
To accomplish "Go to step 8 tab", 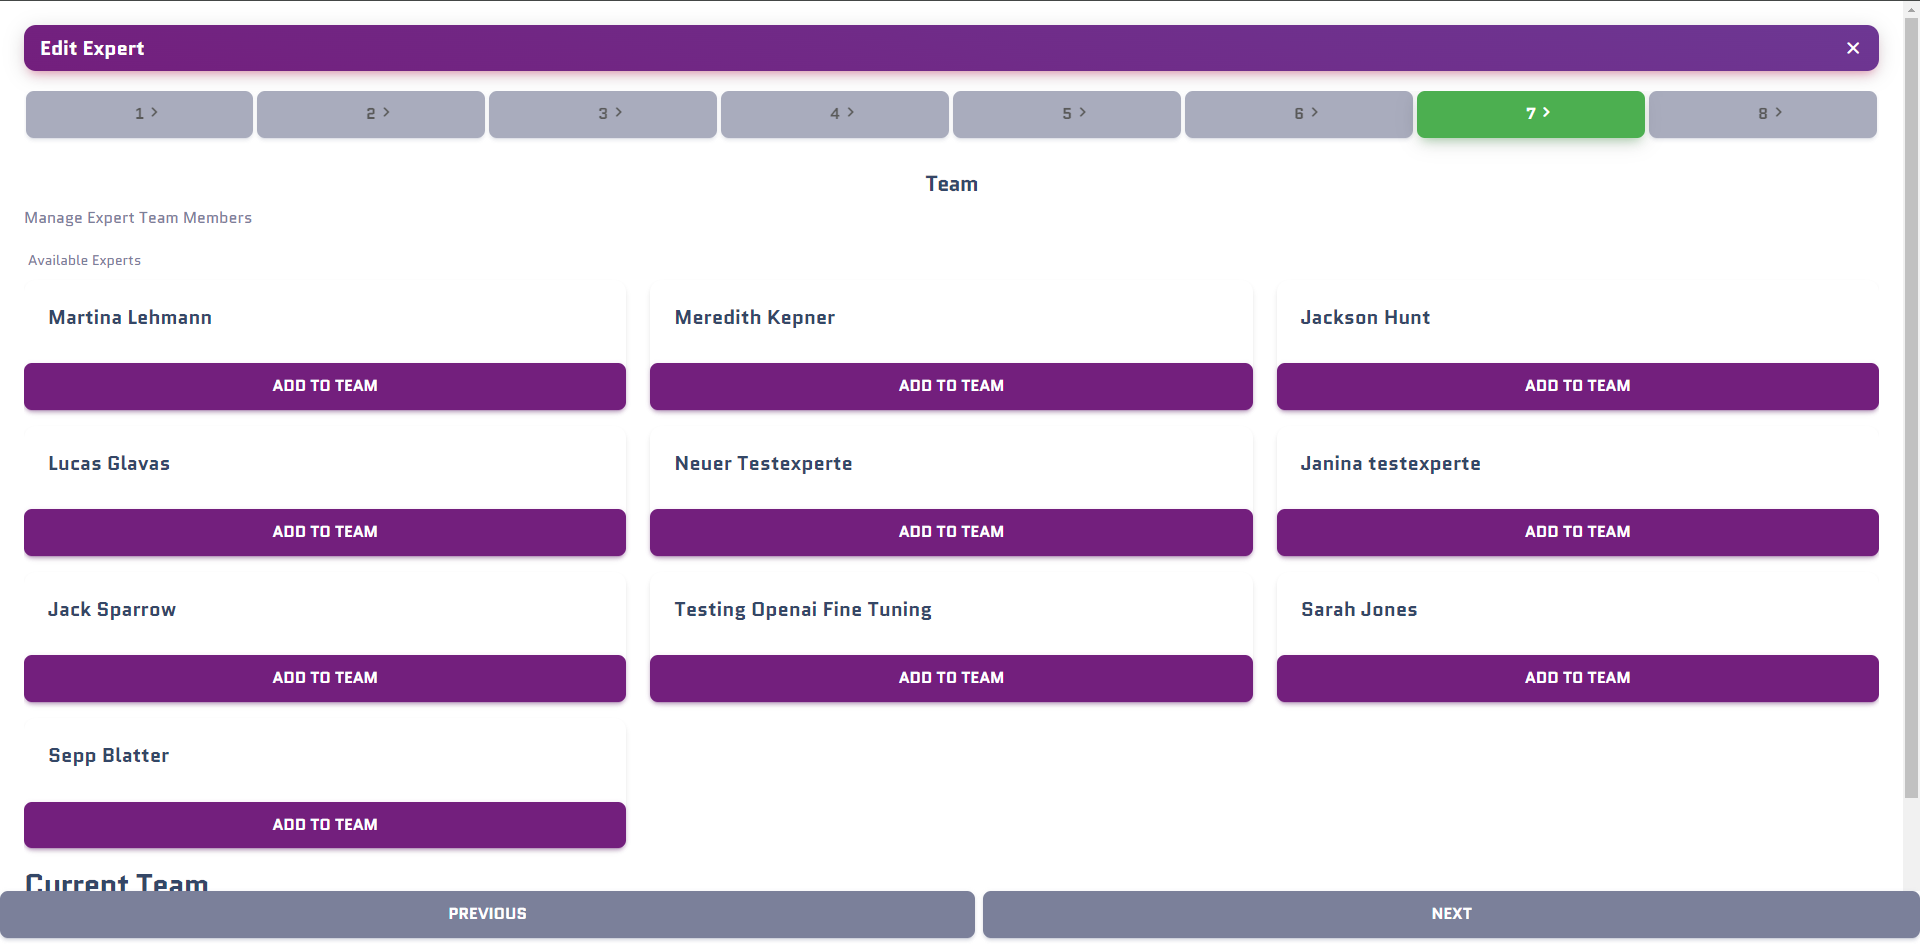I will (1763, 114).
